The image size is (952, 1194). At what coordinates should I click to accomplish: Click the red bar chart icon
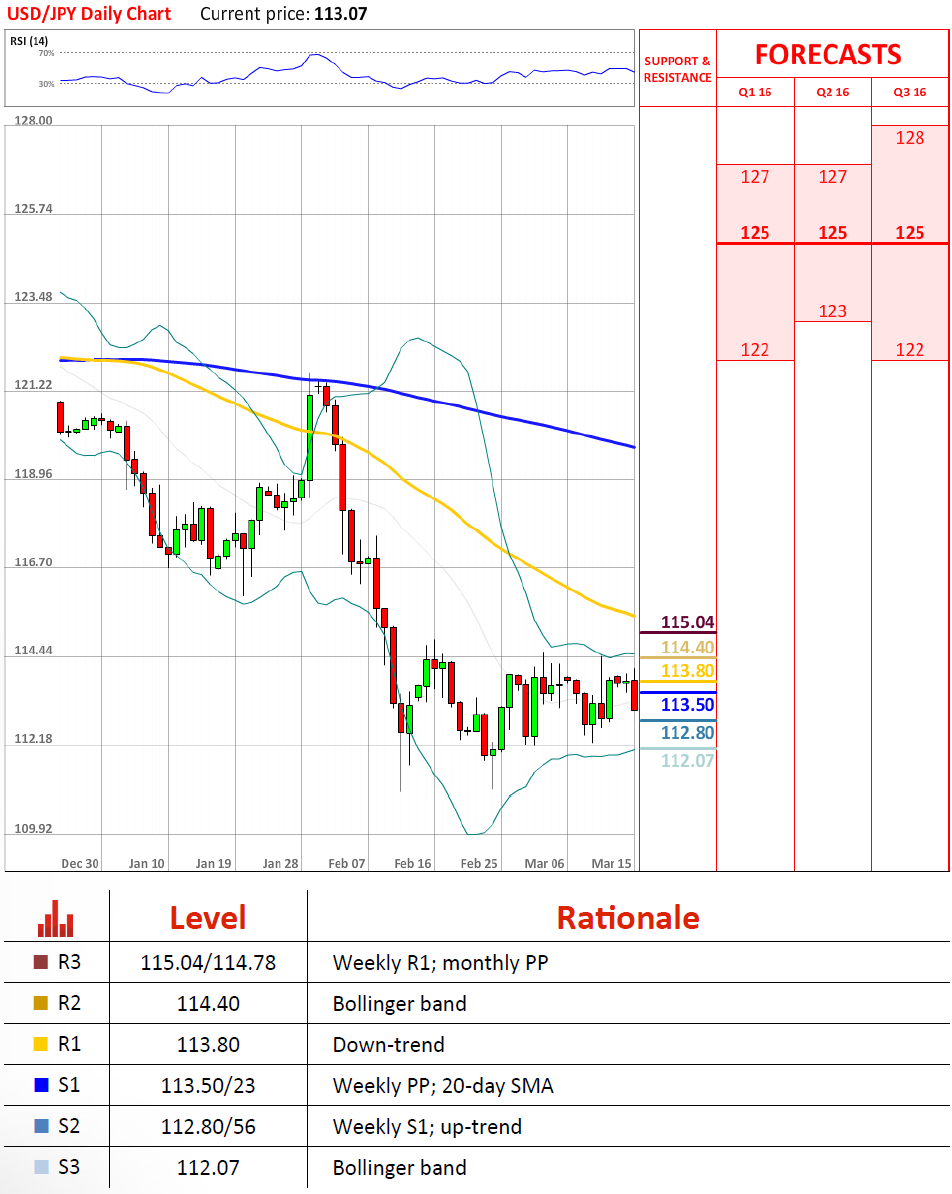tap(56, 918)
